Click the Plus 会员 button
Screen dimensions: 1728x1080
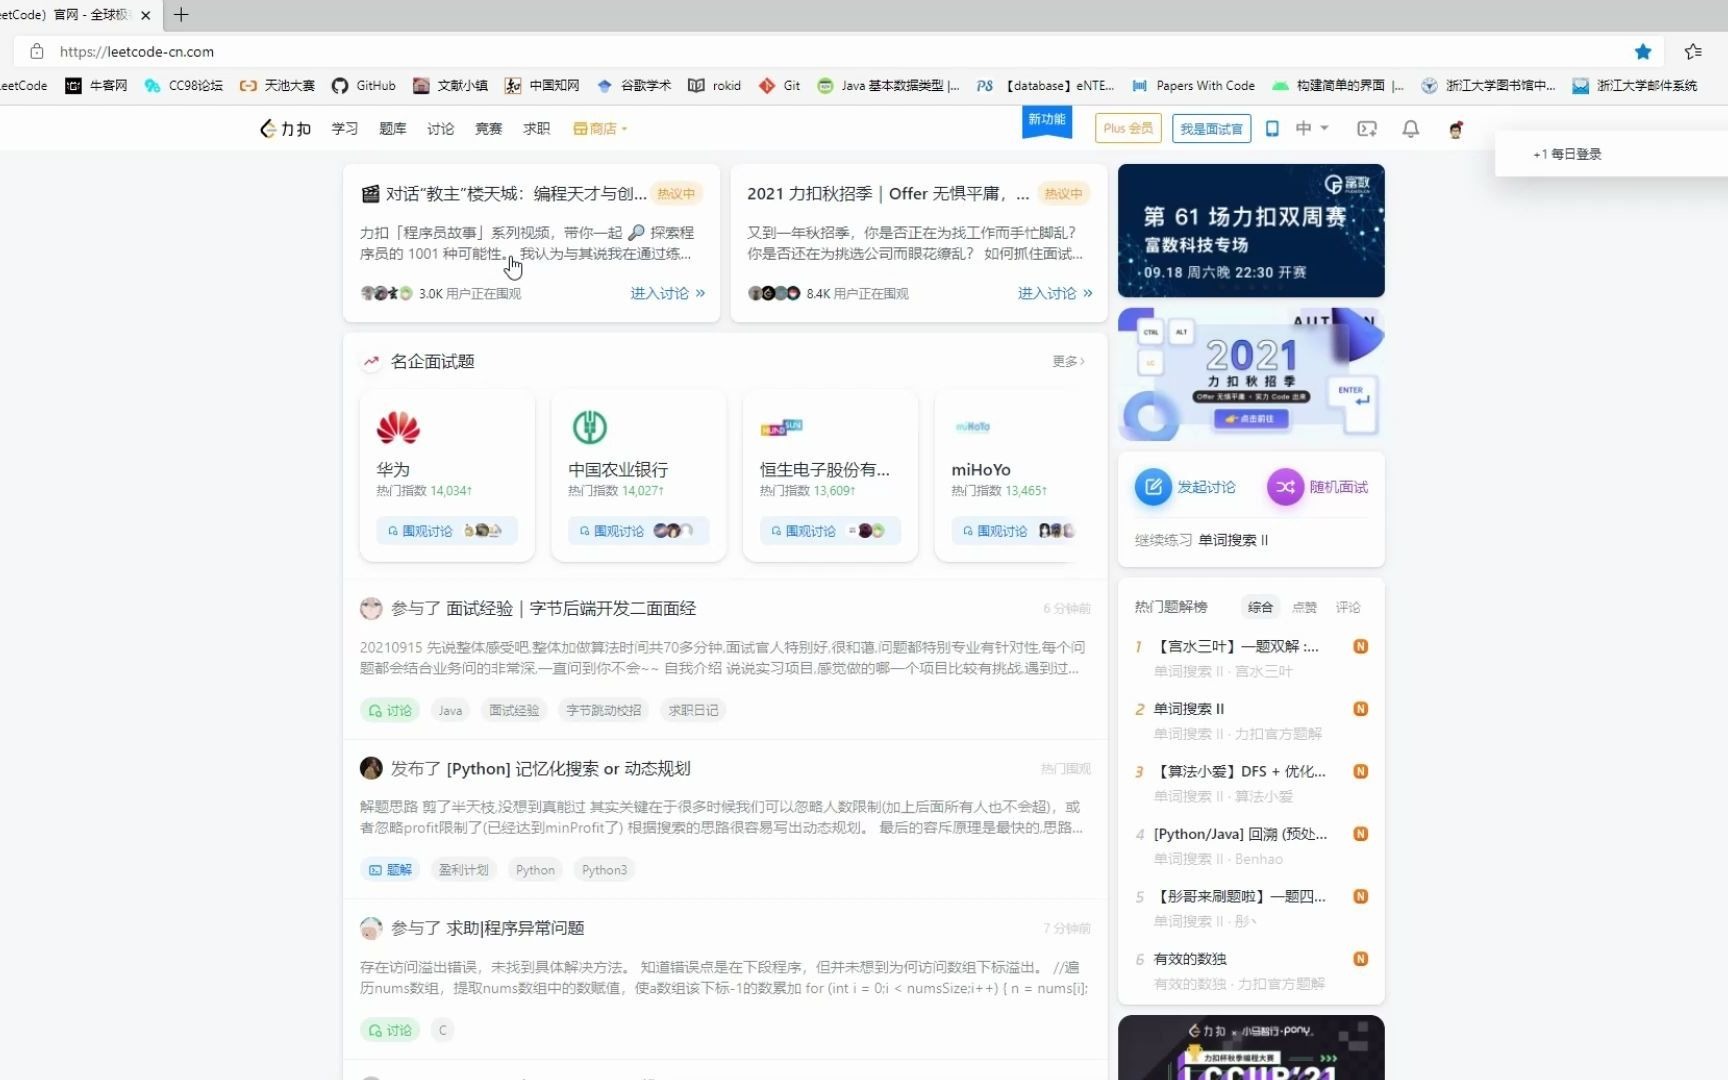pyautogui.click(x=1128, y=129)
